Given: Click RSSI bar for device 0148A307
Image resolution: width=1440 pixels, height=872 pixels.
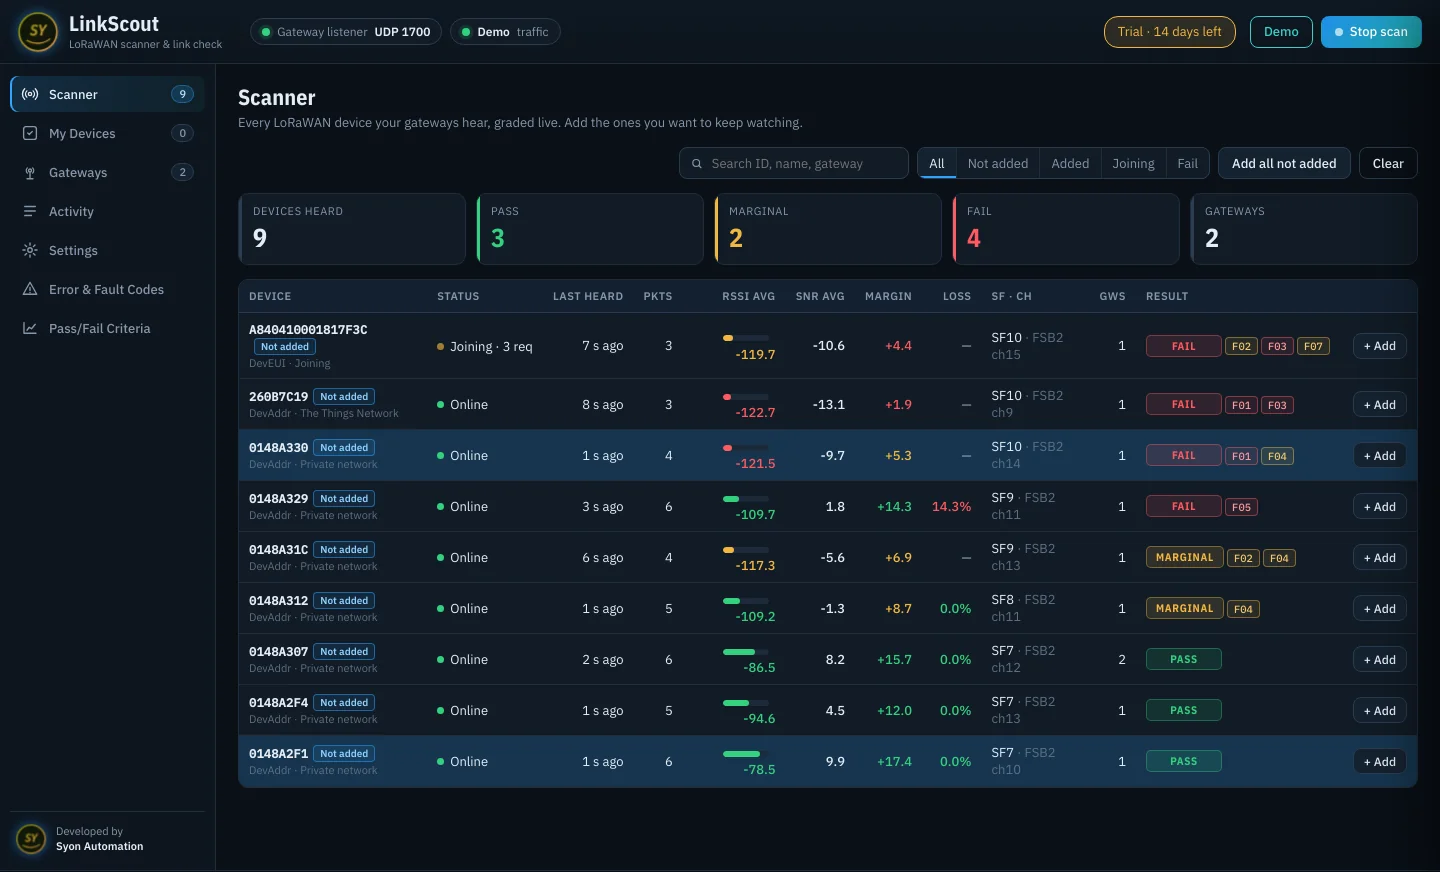Looking at the screenshot, I should point(746,652).
